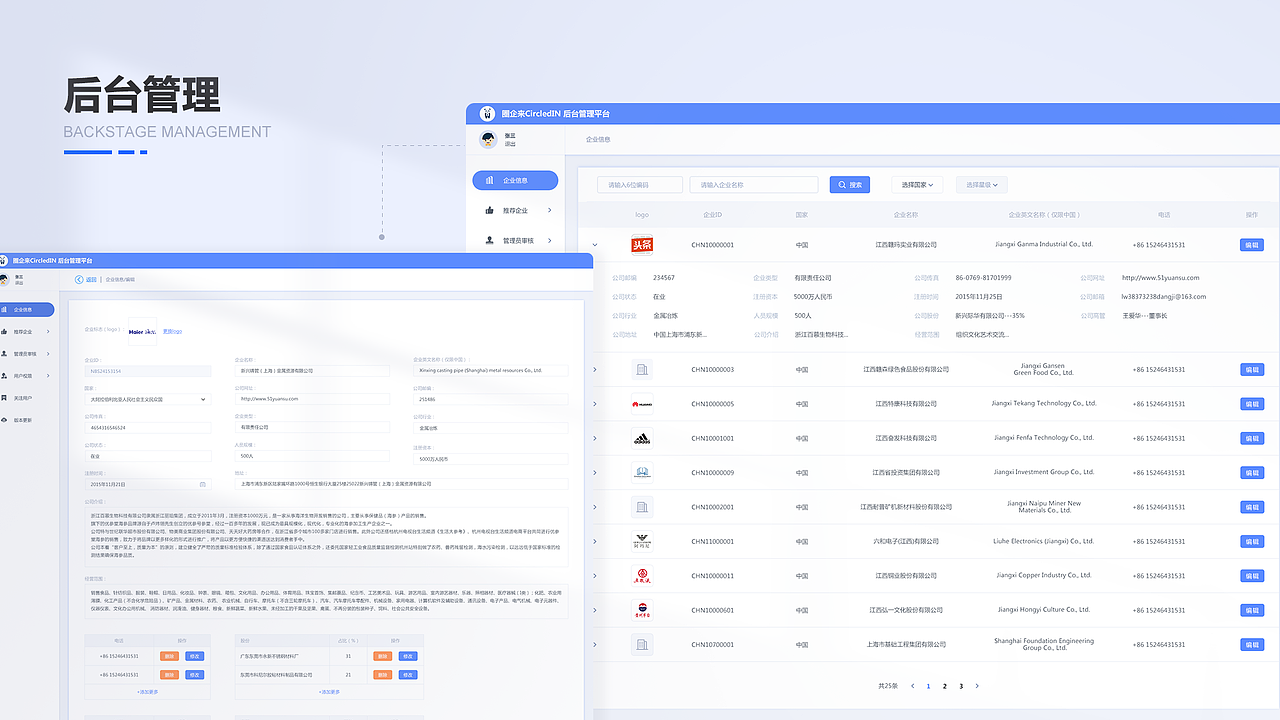
Task: Expand the CHN10700001 row
Action: (x=594, y=645)
